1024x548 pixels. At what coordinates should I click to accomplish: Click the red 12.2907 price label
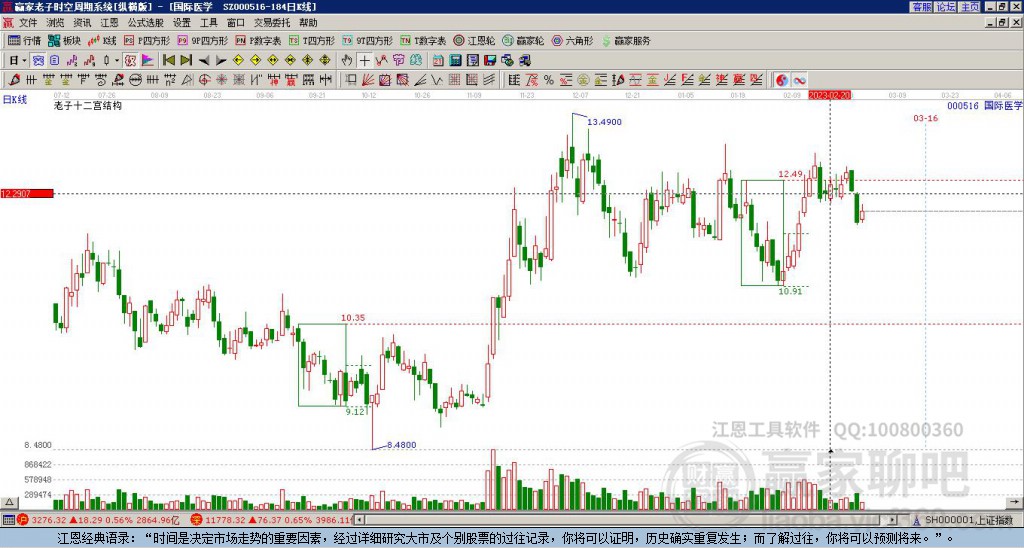pyautogui.click(x=27, y=193)
